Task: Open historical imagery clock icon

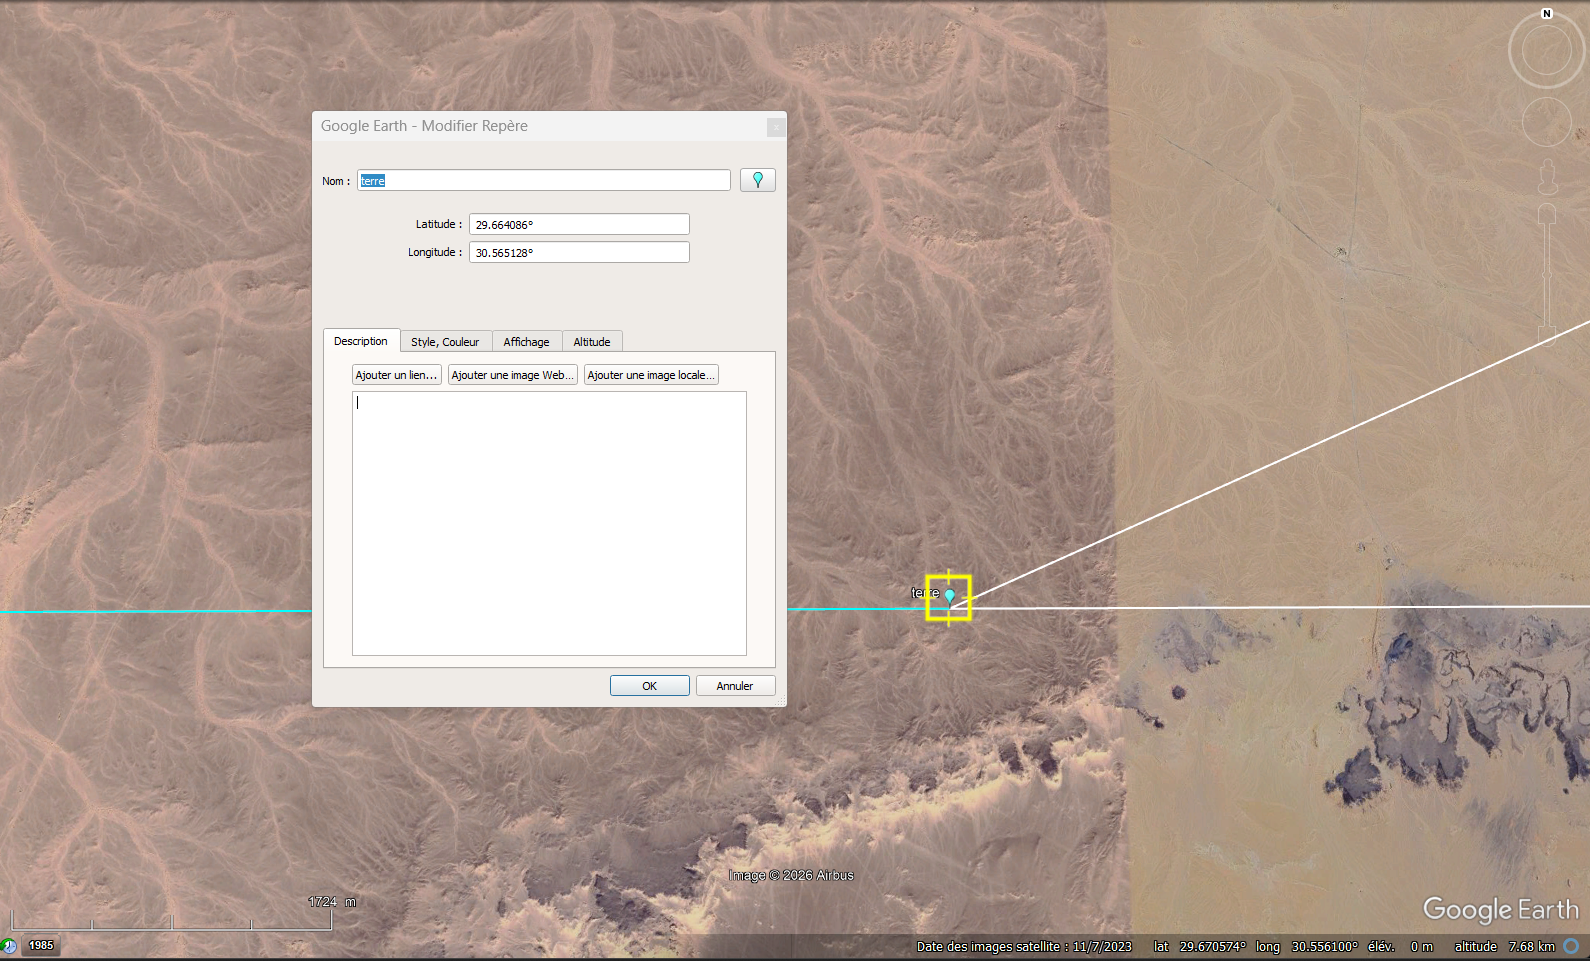Action: (x=9, y=945)
